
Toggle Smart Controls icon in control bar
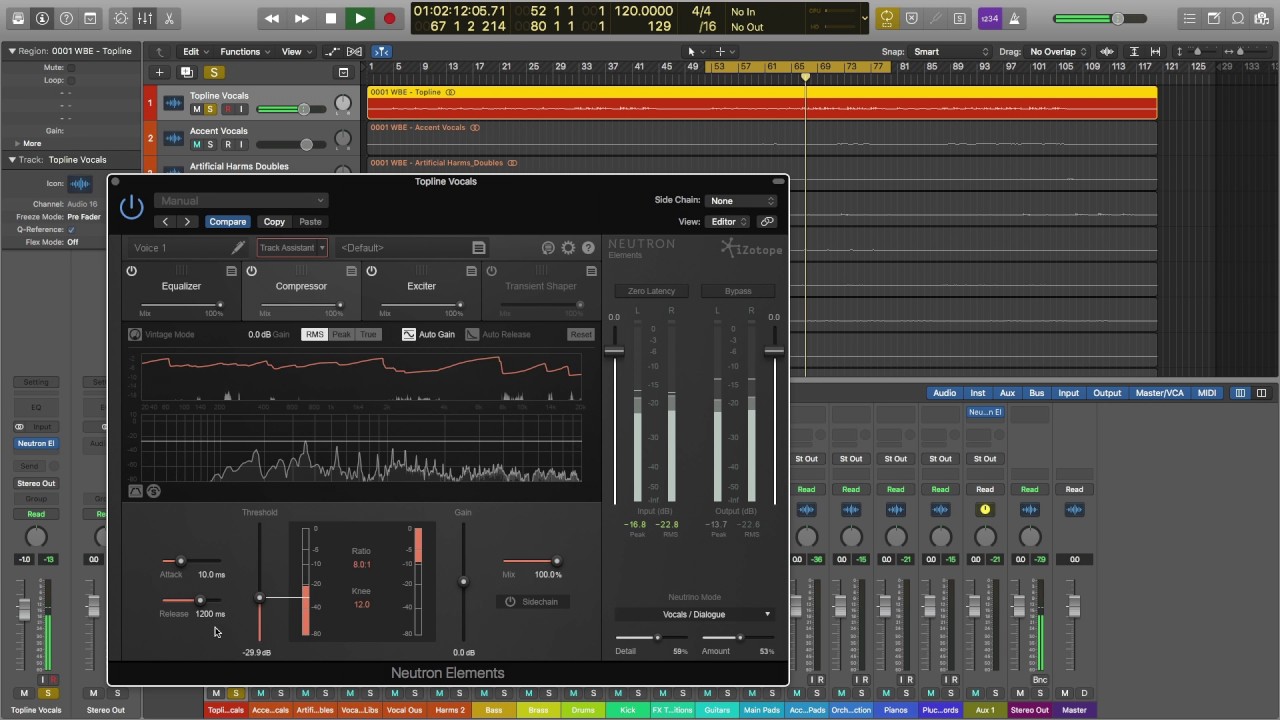(x=121, y=18)
